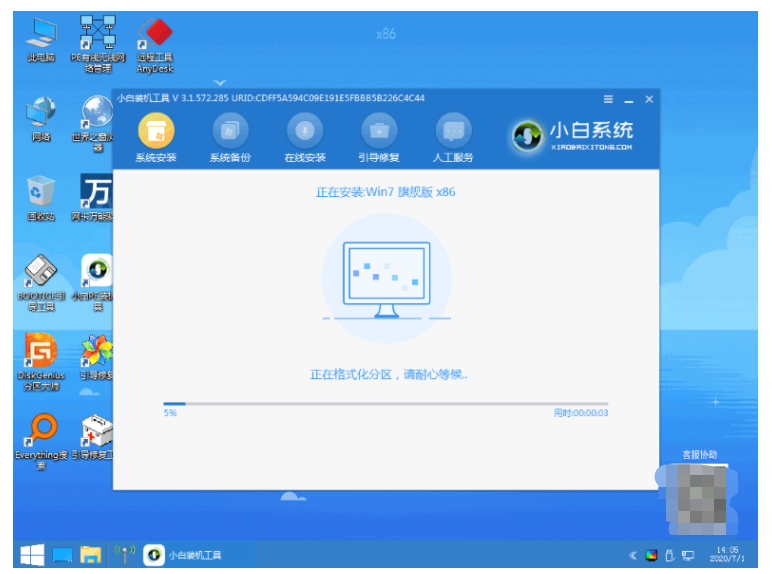This screenshot has width=772, height=574.
Task: Select the 在线安装 online install icon
Action: [x=305, y=137]
